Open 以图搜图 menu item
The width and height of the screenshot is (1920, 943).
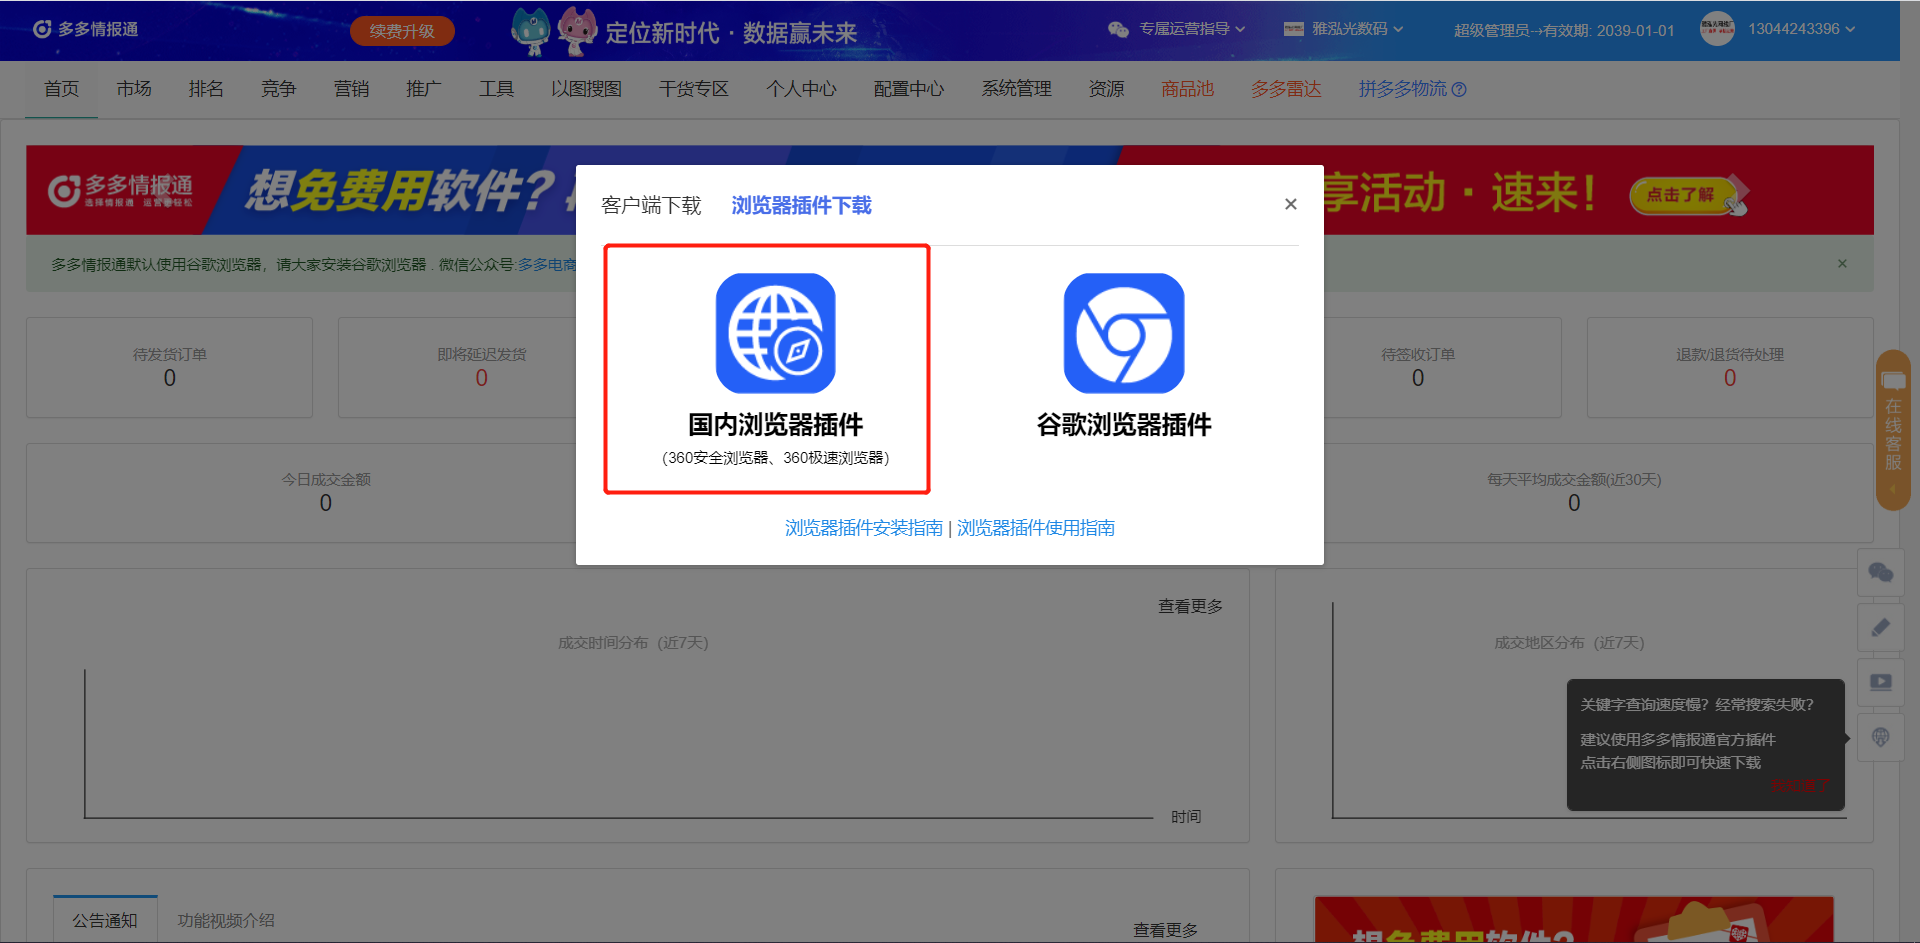pos(586,89)
